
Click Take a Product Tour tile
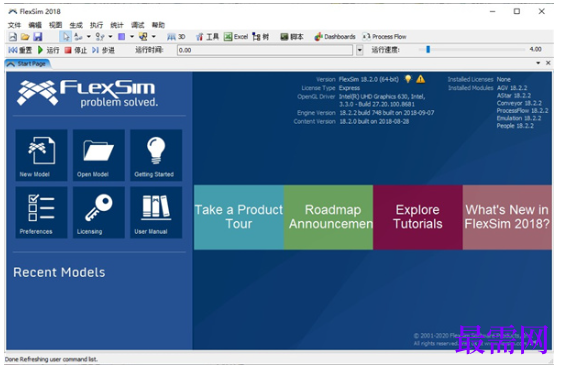pos(239,217)
